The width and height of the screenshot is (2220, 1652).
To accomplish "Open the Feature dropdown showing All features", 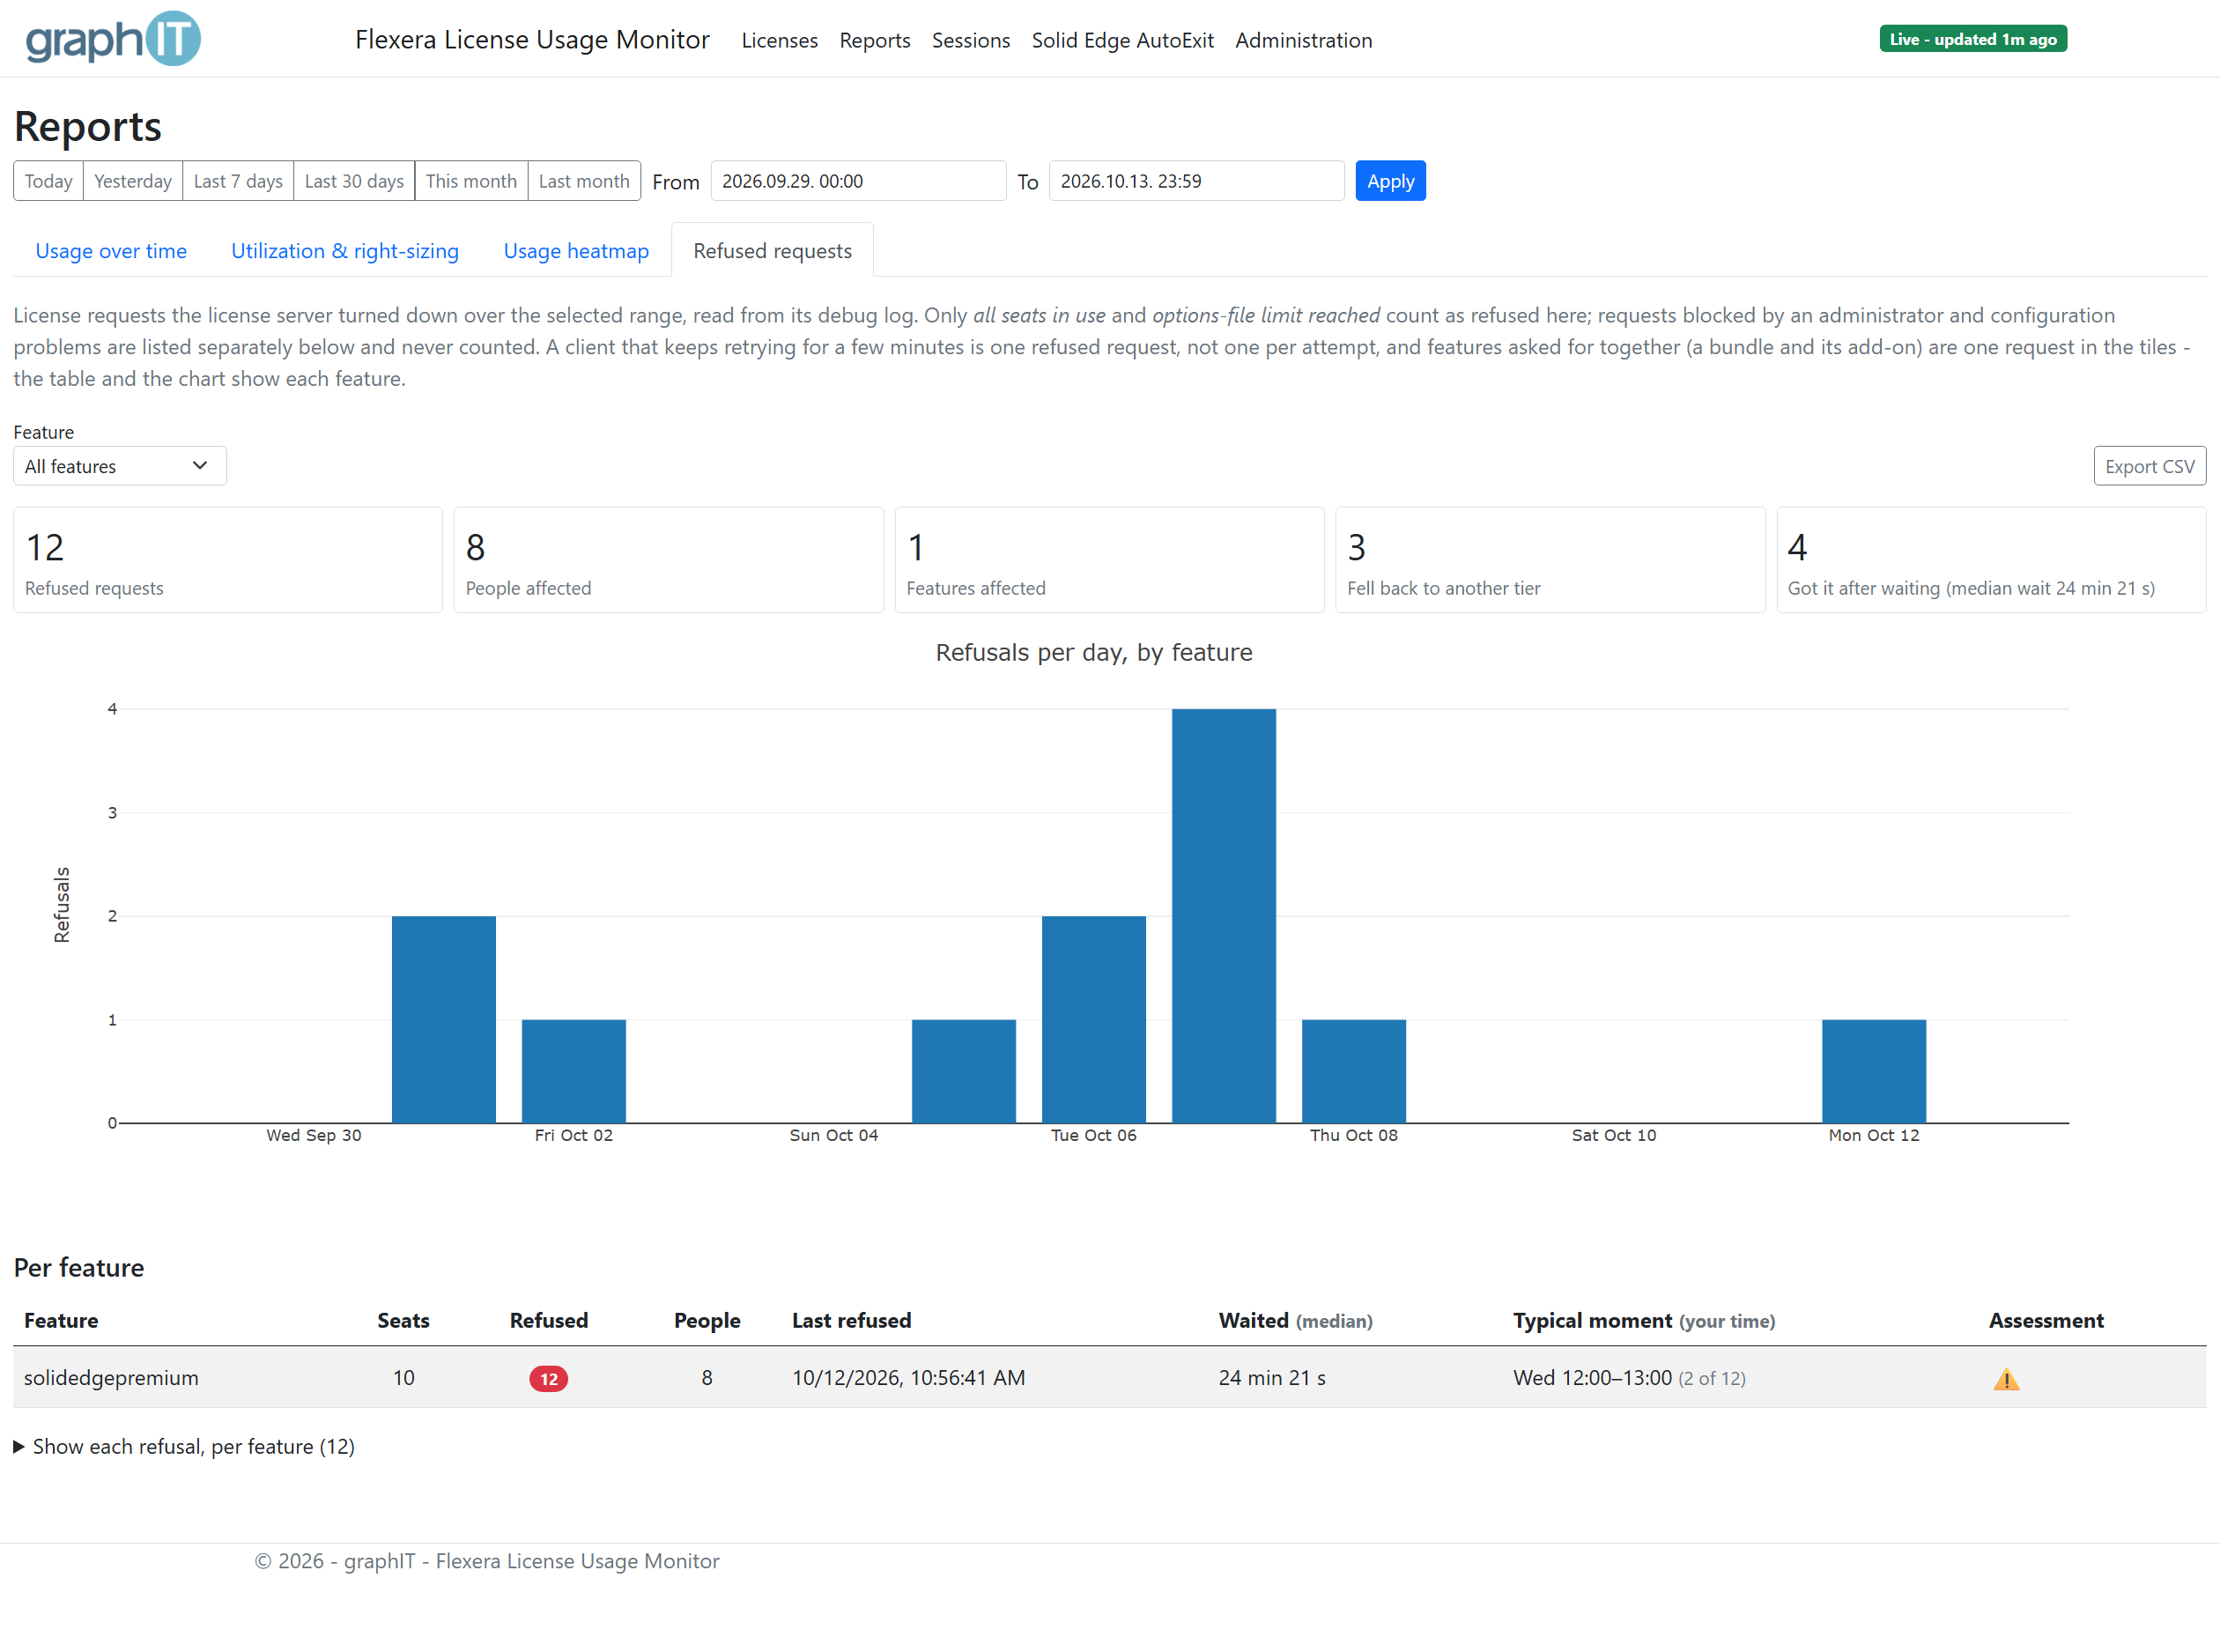I will [120, 466].
